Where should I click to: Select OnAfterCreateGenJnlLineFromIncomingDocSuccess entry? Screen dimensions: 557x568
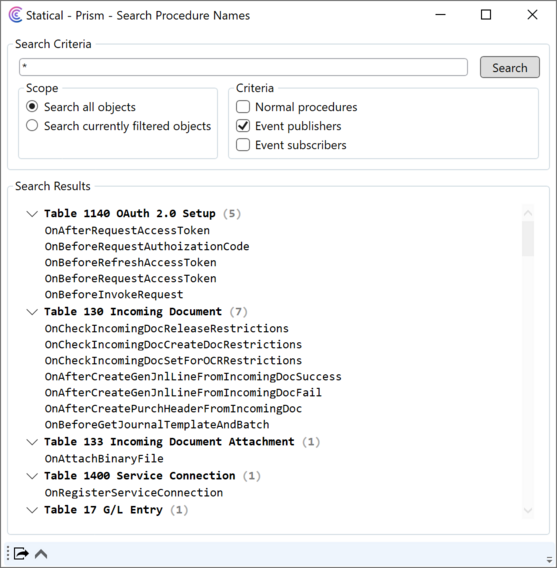tap(193, 376)
